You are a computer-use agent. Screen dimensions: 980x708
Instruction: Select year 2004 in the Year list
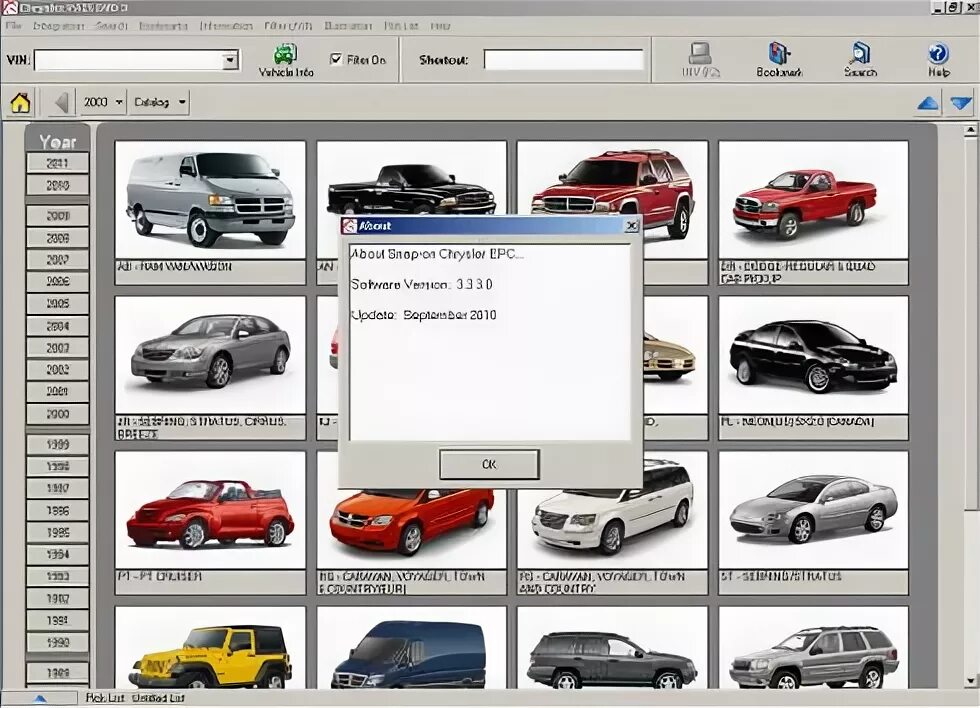58,326
